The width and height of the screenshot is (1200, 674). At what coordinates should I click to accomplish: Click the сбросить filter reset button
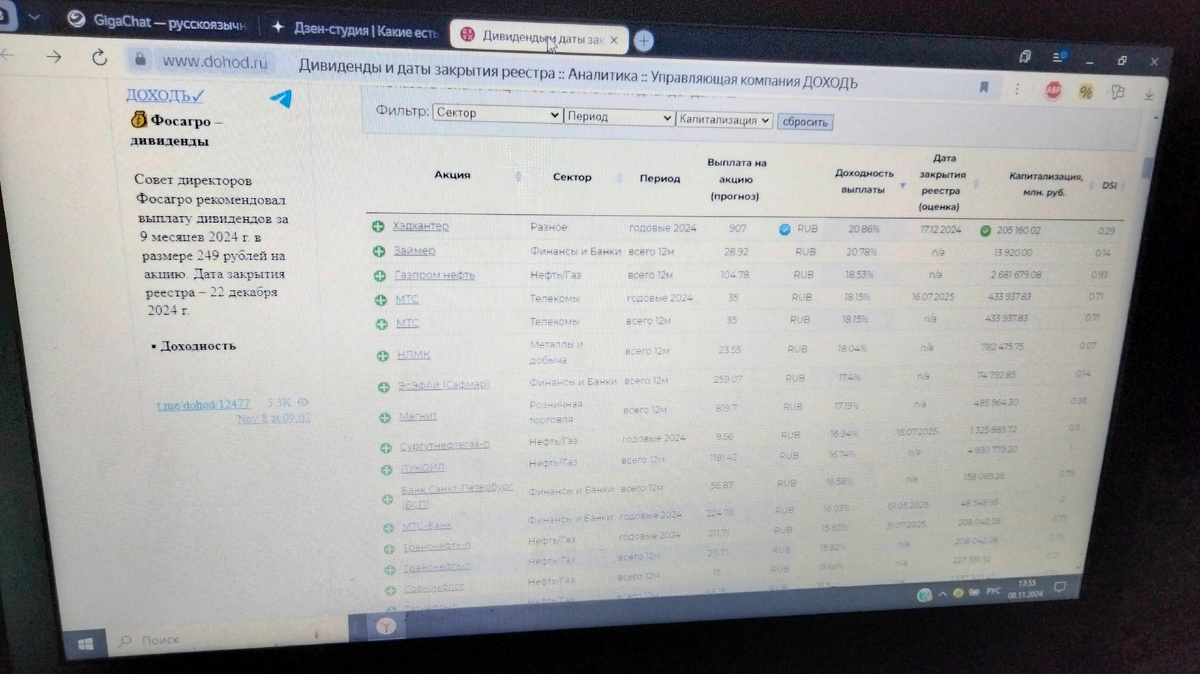[x=805, y=122]
